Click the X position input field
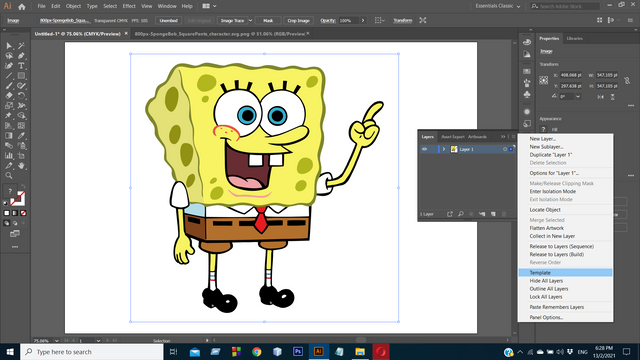Viewport: 640px width, 360px height. (571, 75)
